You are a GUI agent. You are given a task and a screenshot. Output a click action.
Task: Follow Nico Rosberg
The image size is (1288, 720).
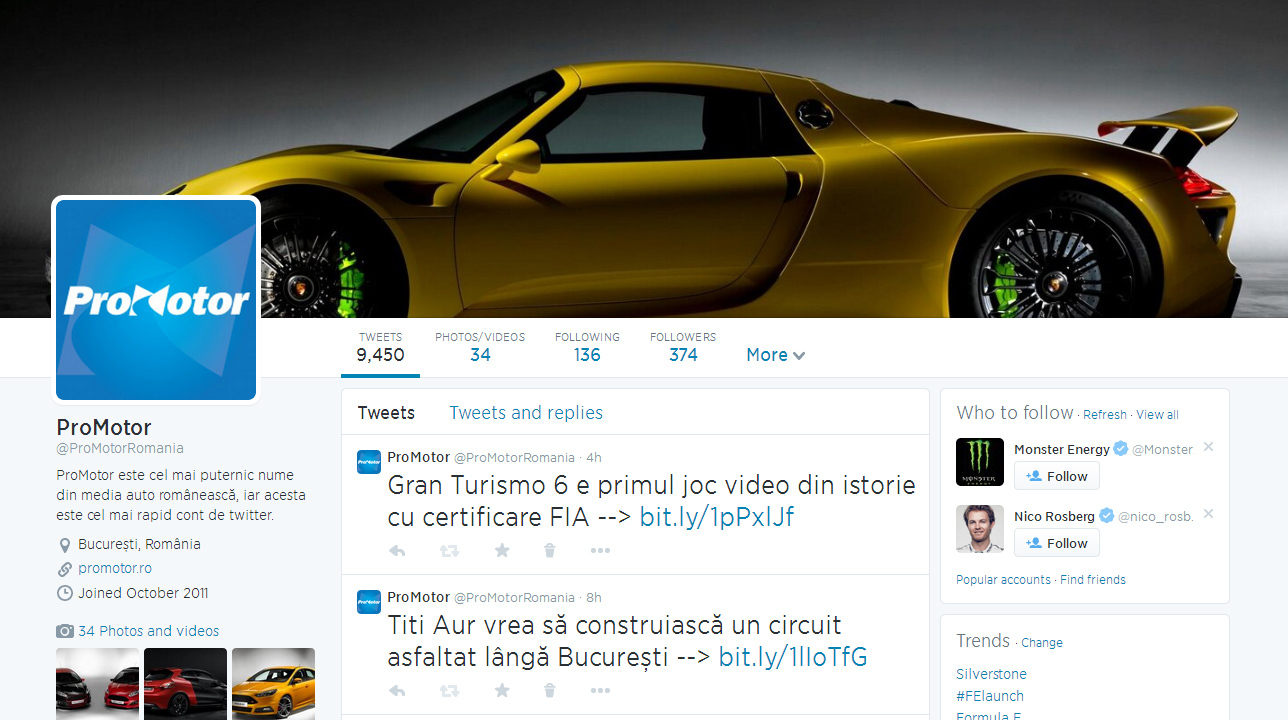point(1057,543)
